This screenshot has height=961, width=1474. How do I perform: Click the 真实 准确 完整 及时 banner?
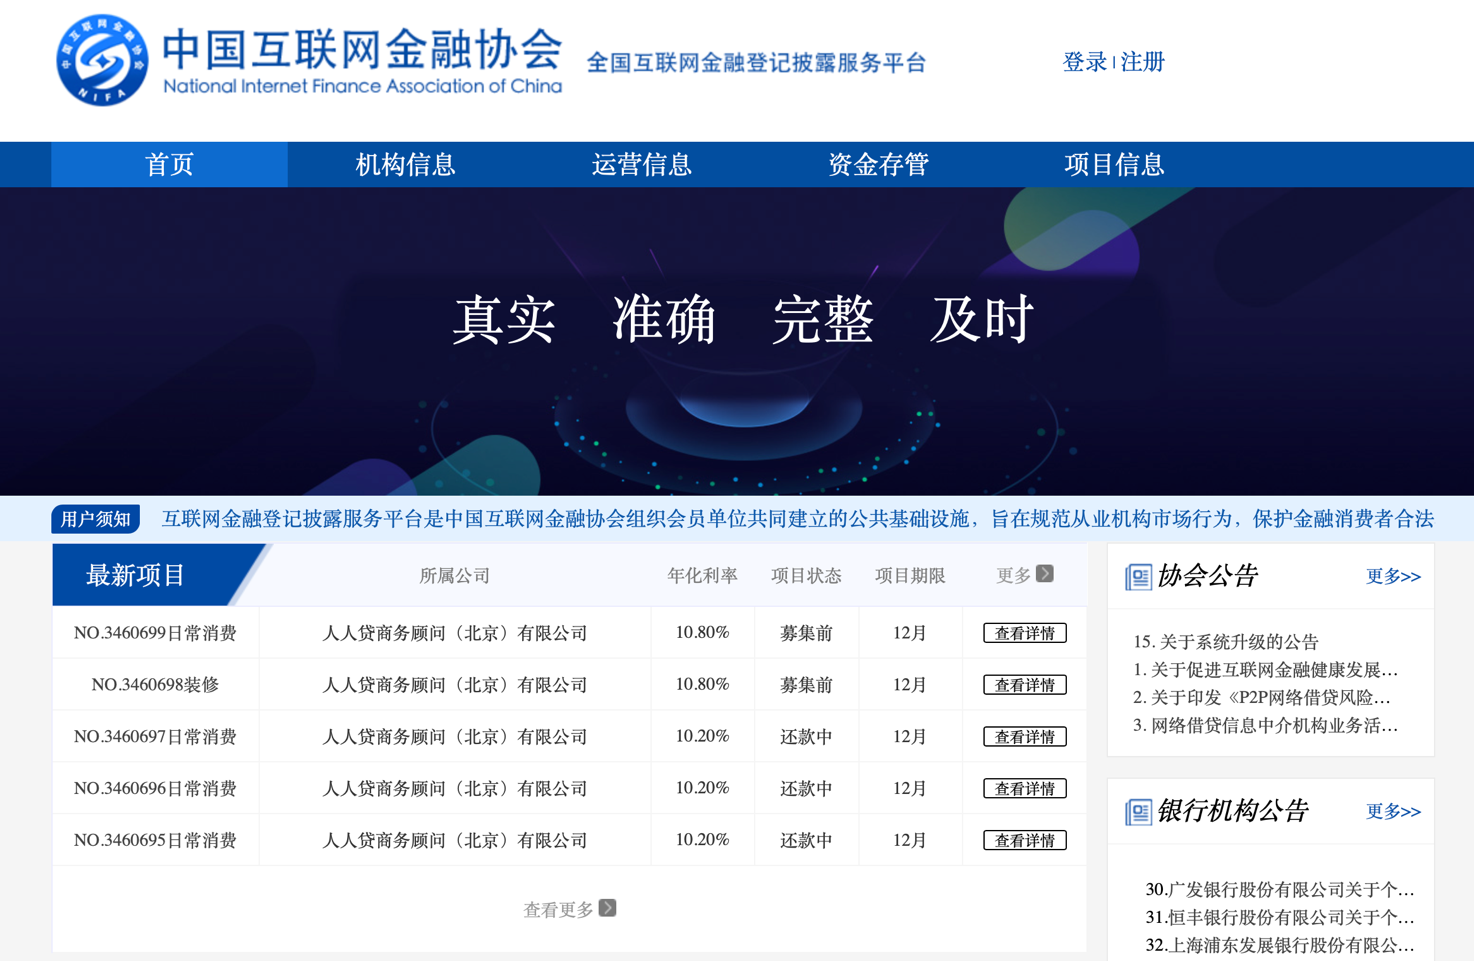tap(742, 320)
